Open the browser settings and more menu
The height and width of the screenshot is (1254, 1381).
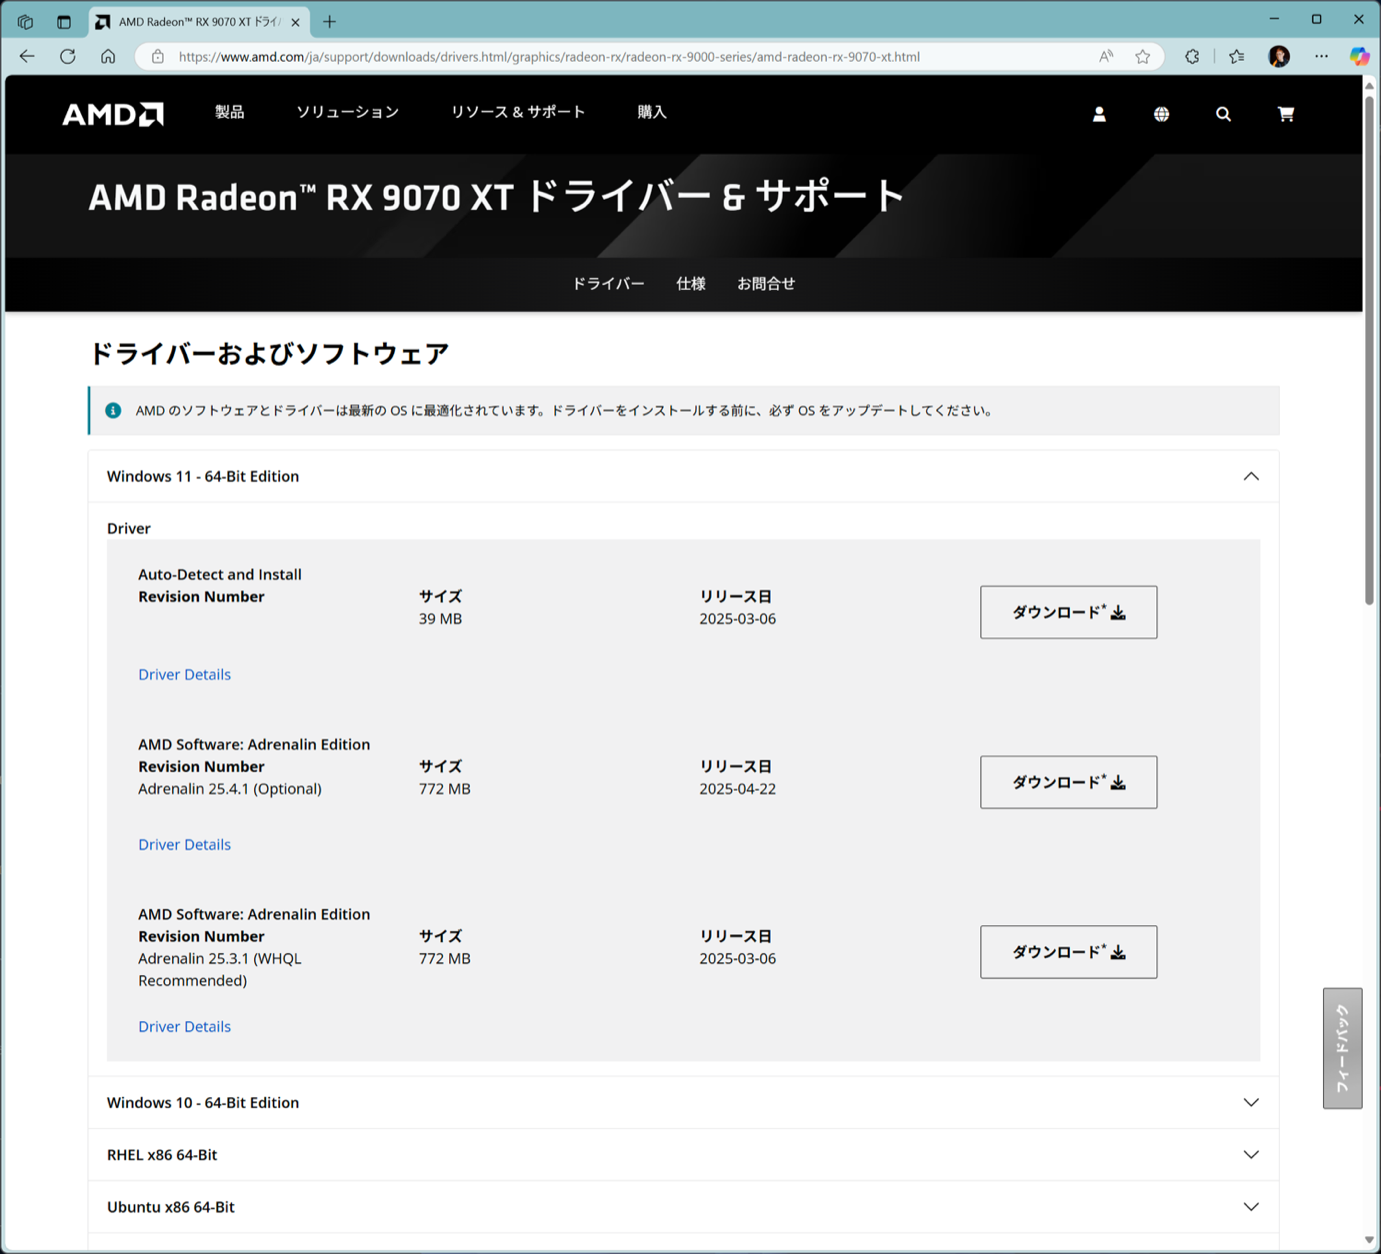coord(1321,57)
